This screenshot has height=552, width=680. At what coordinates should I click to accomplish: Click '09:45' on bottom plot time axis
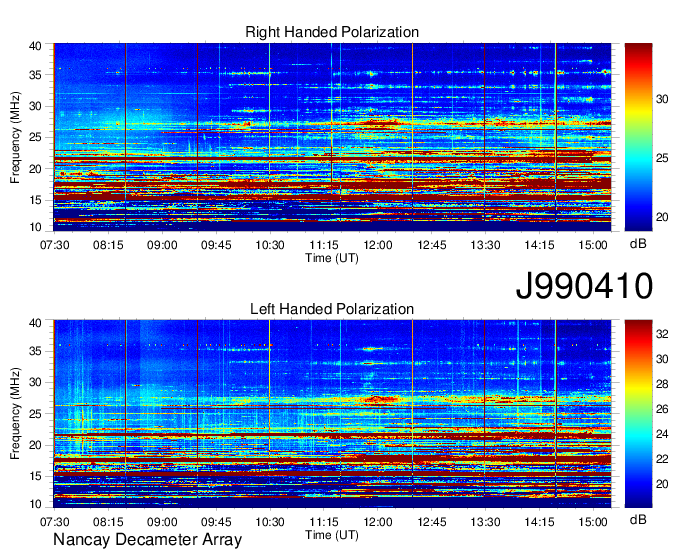[216, 522]
